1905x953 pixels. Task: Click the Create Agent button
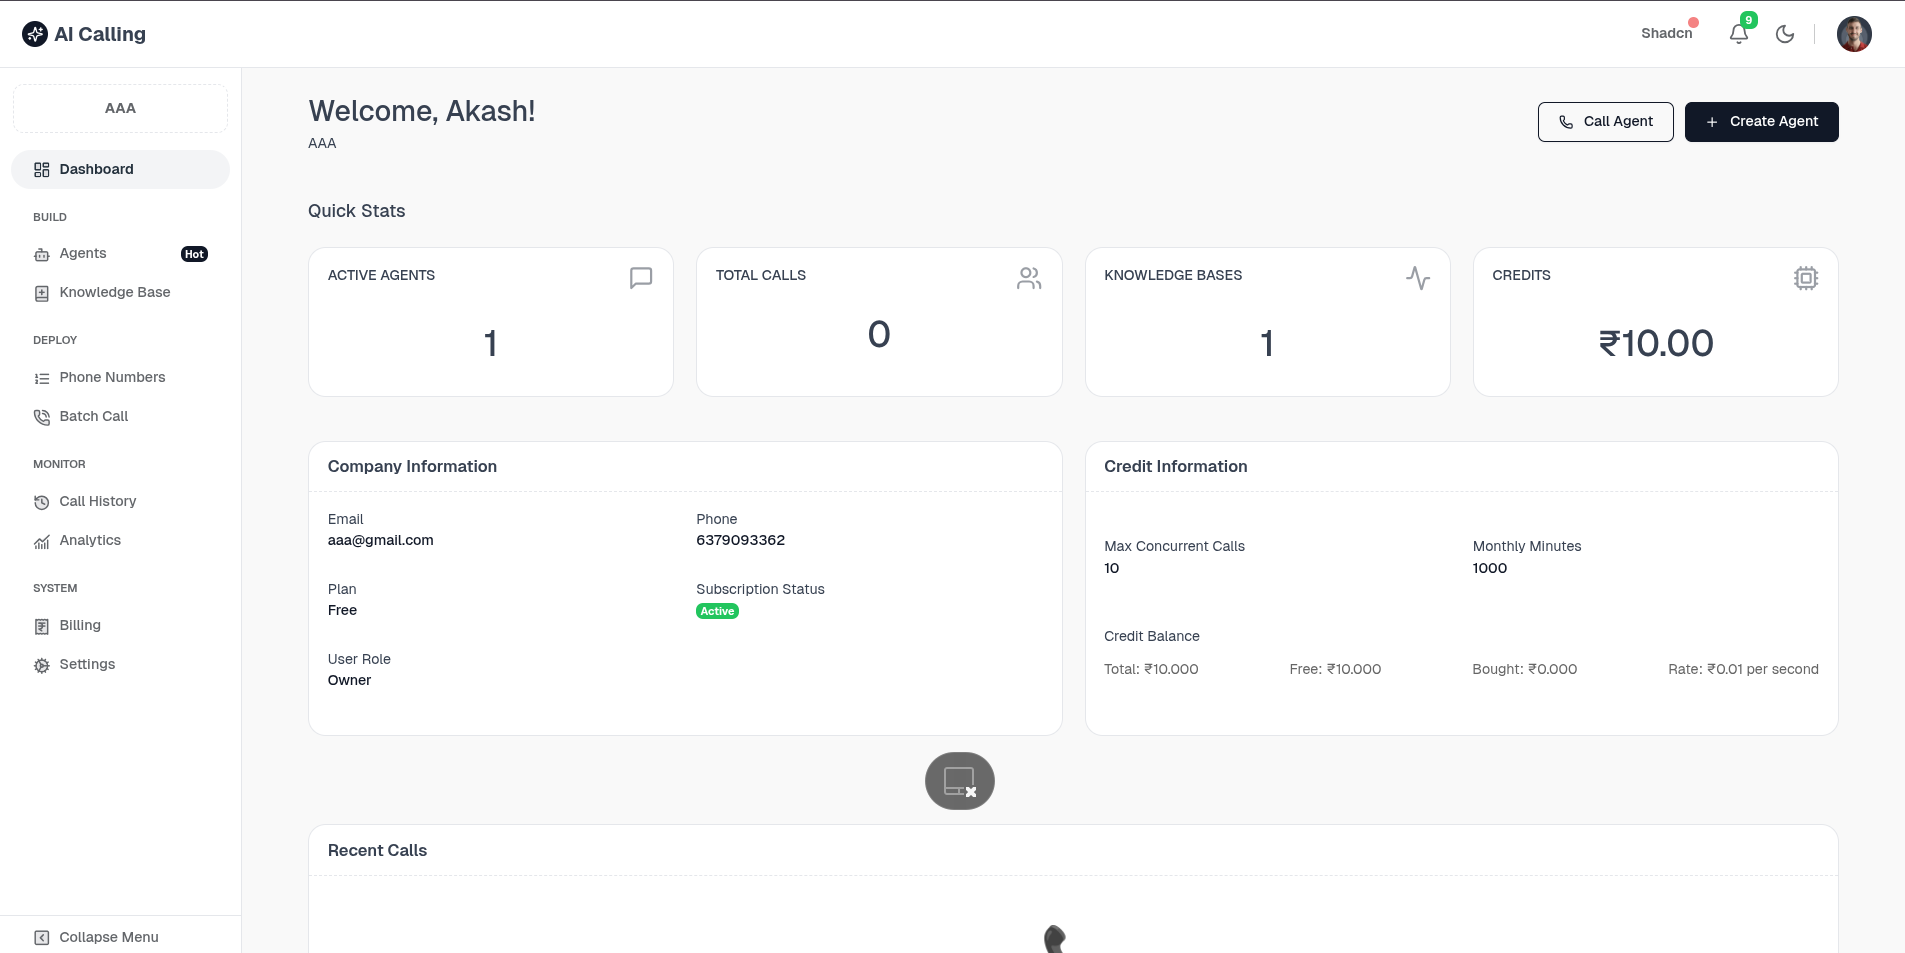pyautogui.click(x=1761, y=122)
